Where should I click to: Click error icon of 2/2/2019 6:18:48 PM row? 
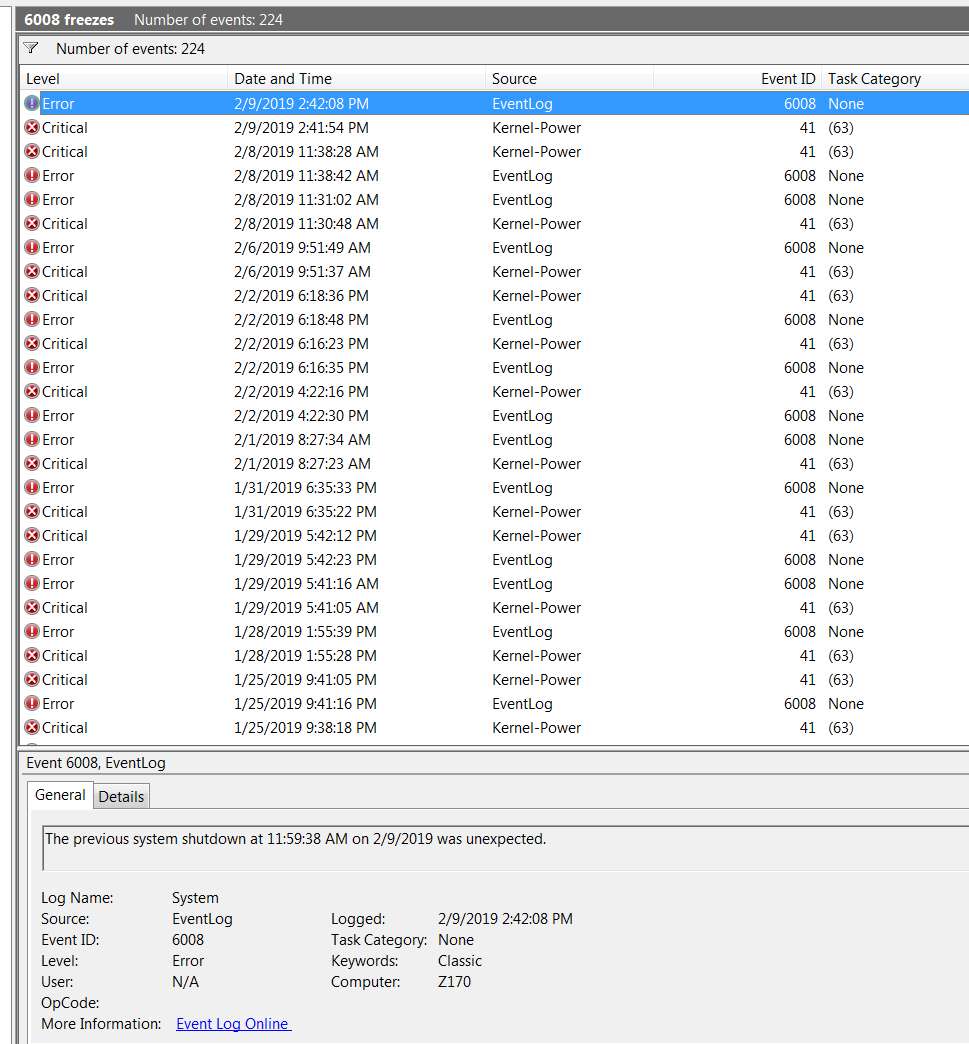coord(32,319)
